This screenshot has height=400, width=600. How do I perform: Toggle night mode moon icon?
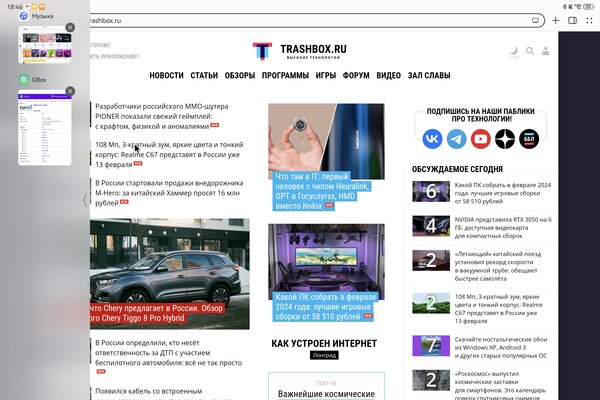[x=514, y=51]
